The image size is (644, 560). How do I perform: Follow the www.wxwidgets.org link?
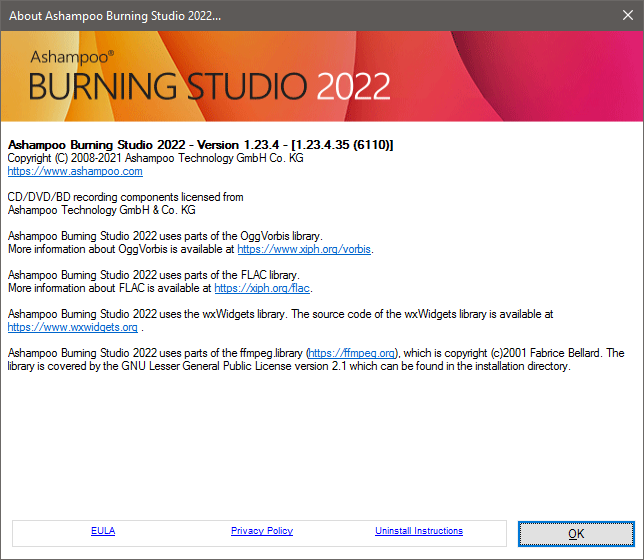pos(73,327)
